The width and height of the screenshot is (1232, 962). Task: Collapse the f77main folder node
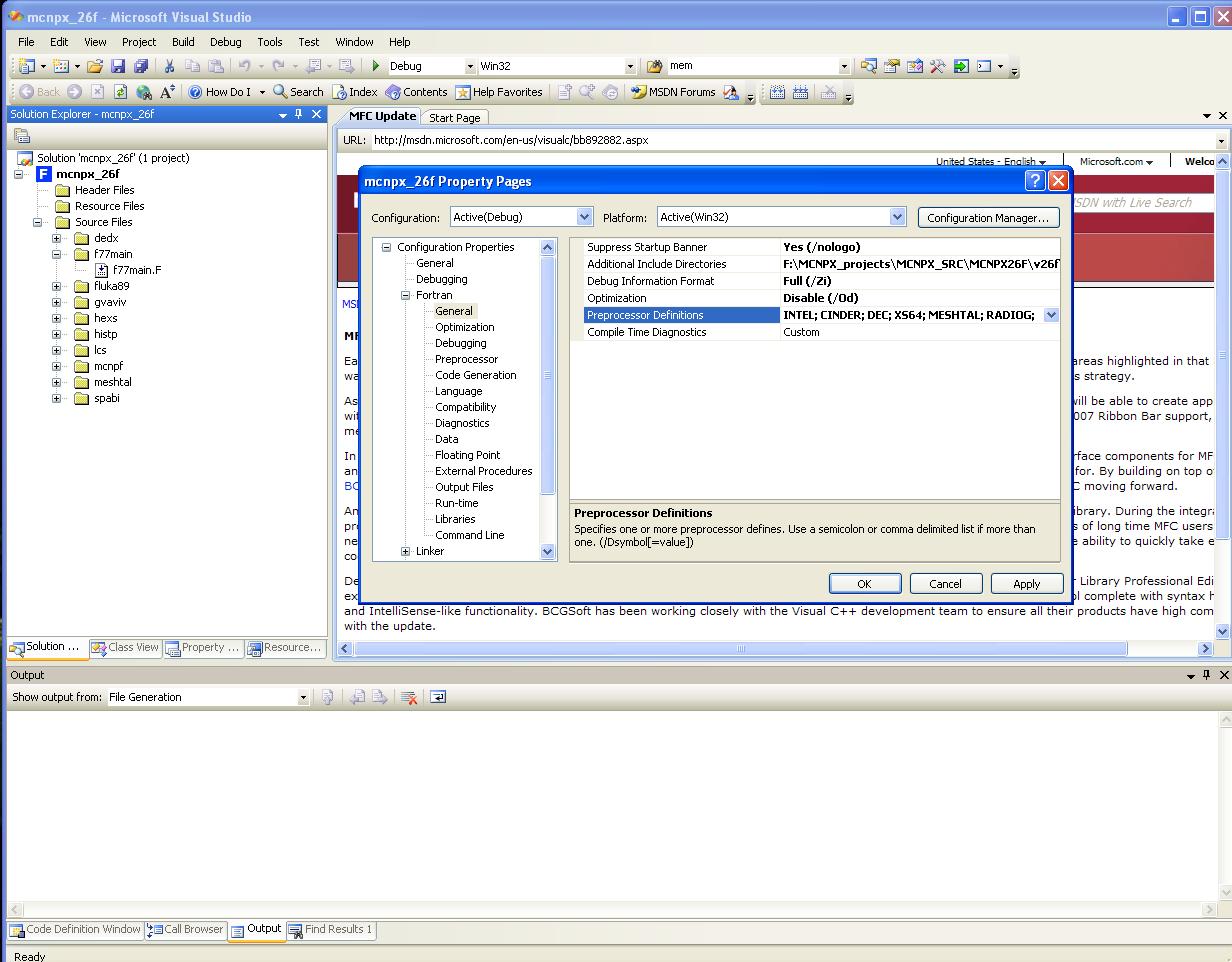click(57, 254)
